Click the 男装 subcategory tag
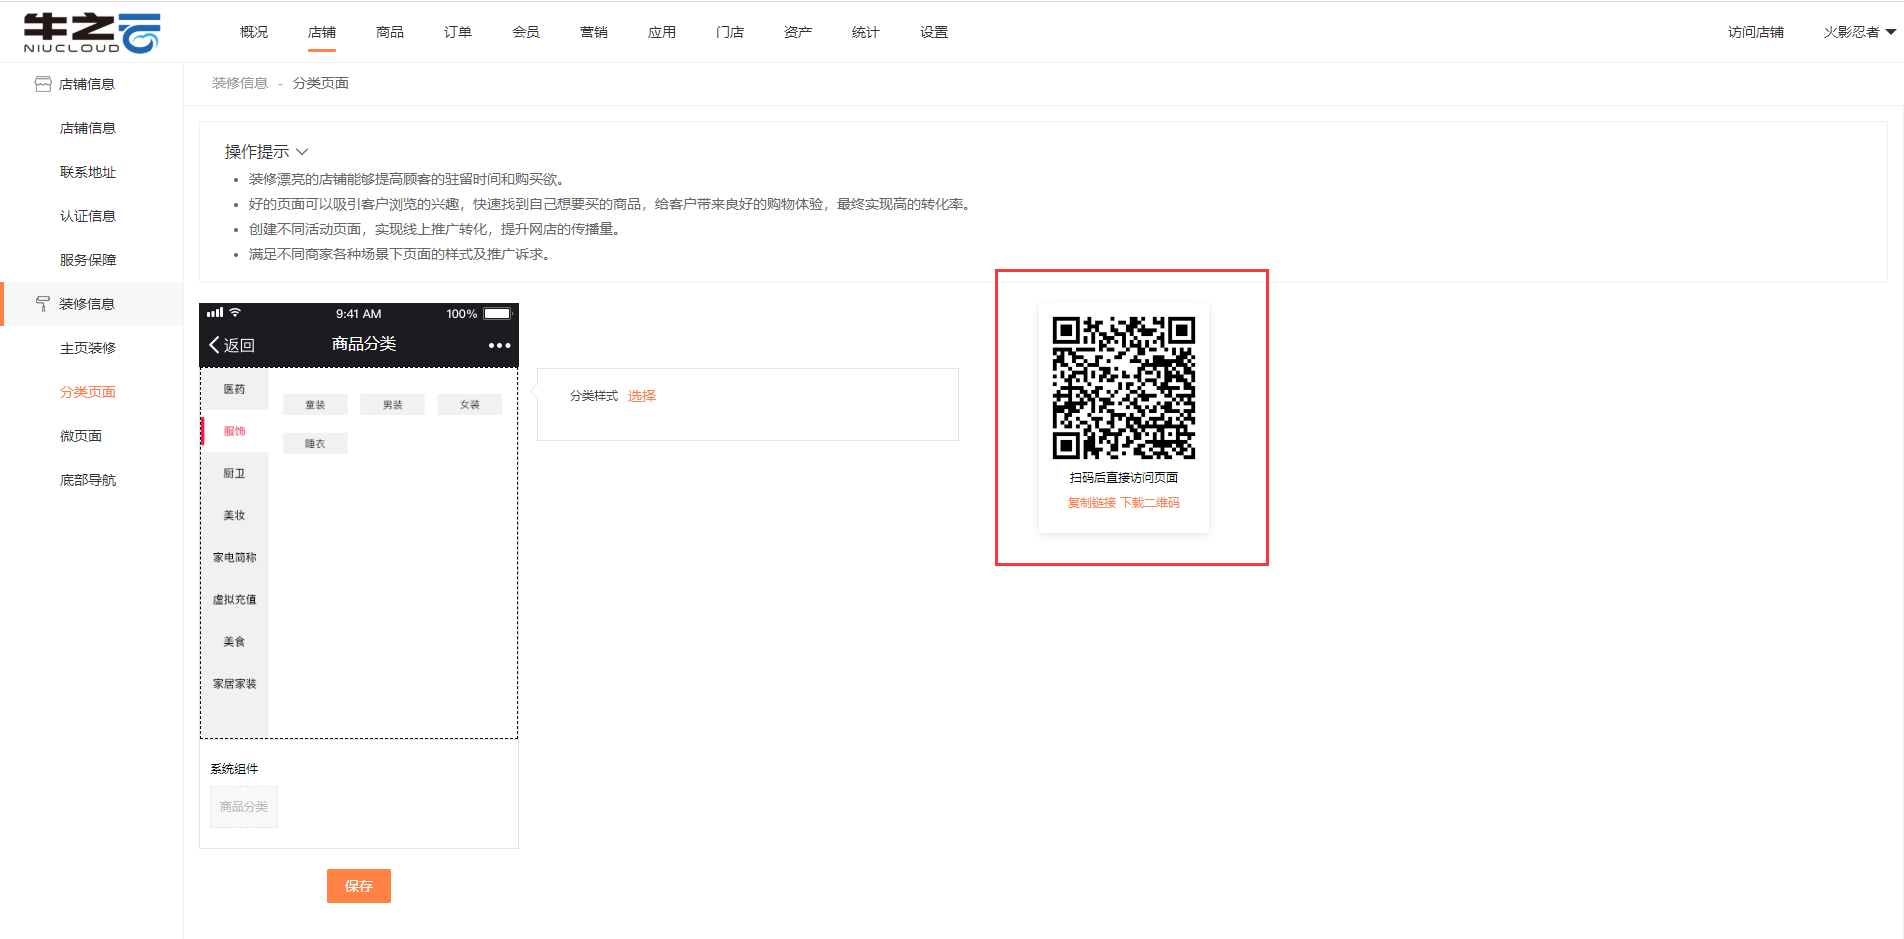The height and width of the screenshot is (939, 1904). [392, 405]
